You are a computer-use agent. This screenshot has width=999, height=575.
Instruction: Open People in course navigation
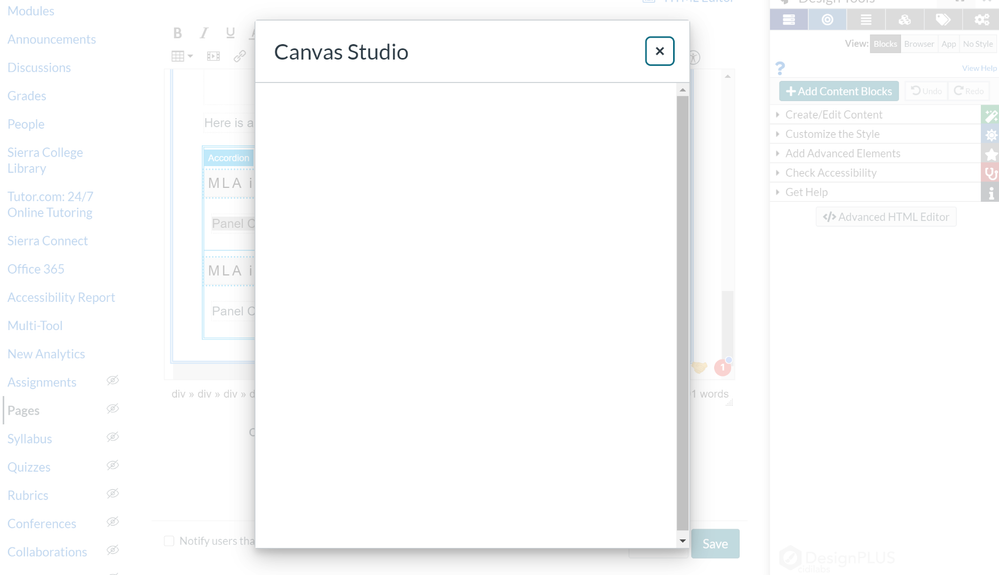[x=26, y=124]
